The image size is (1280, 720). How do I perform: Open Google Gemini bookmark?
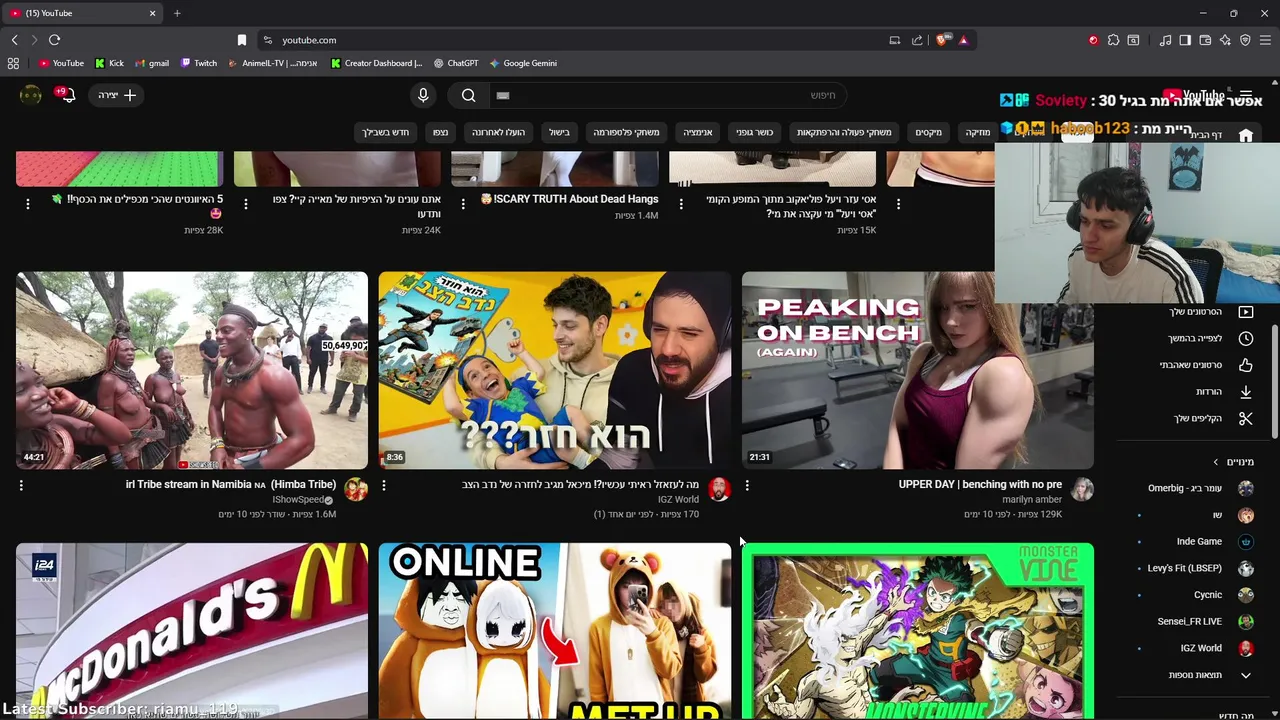tap(522, 63)
